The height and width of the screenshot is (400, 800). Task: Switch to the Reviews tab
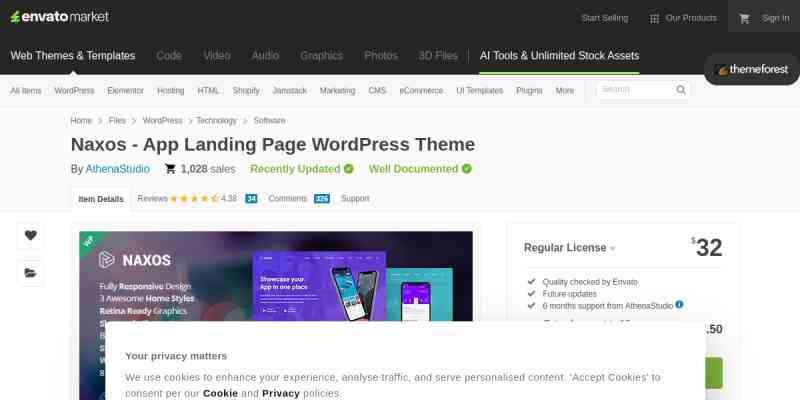tap(153, 199)
